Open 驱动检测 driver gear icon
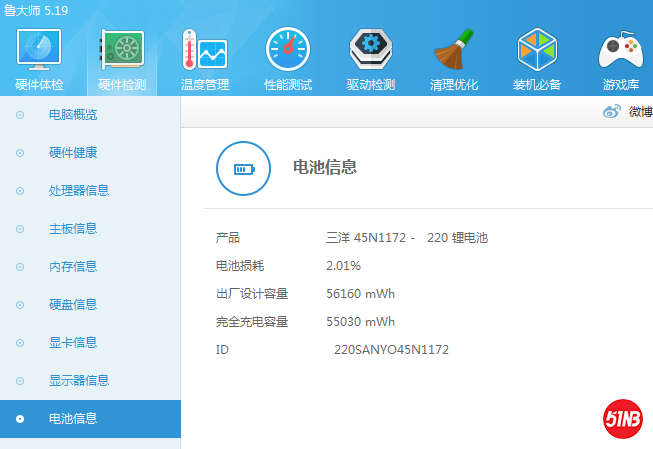 pyautogui.click(x=370, y=50)
